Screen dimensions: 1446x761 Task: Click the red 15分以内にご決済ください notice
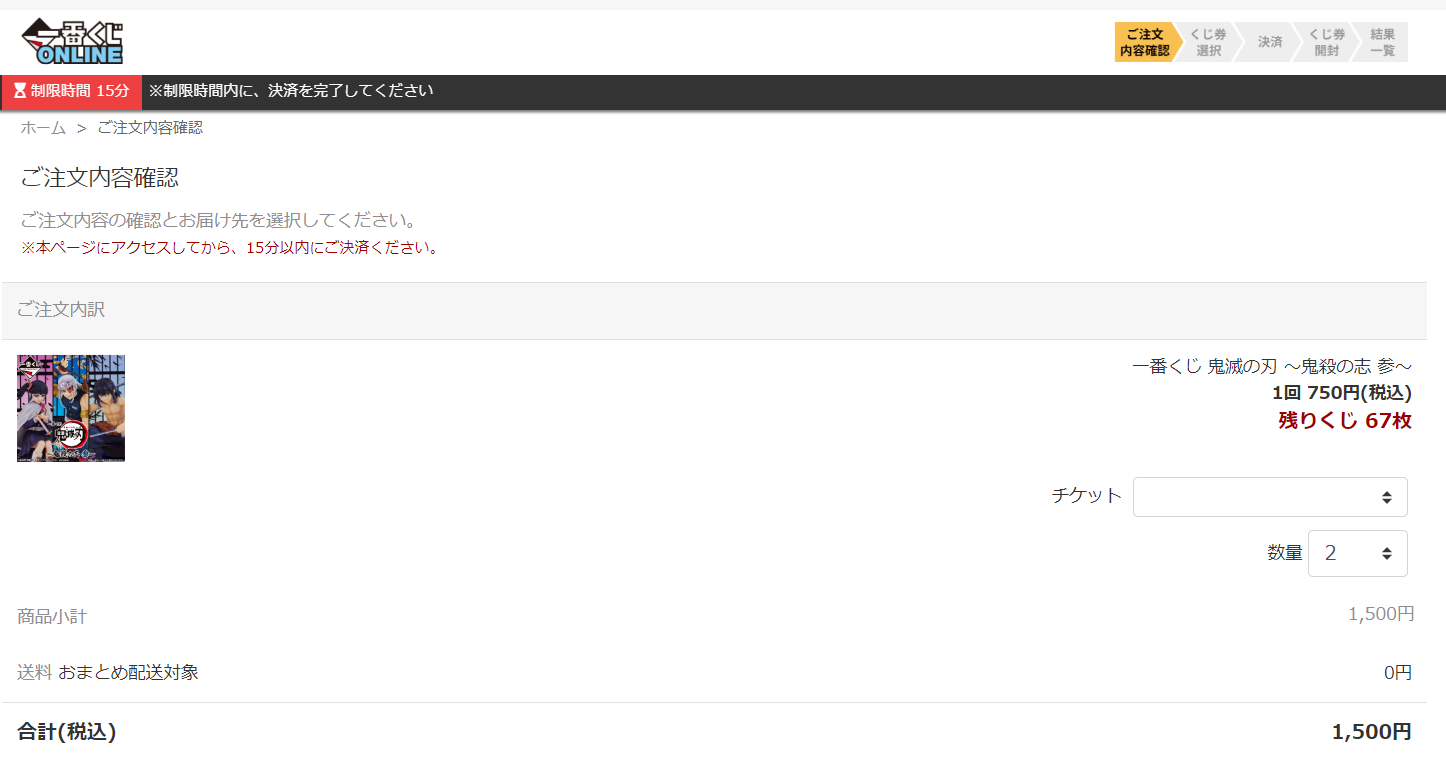click(230, 248)
